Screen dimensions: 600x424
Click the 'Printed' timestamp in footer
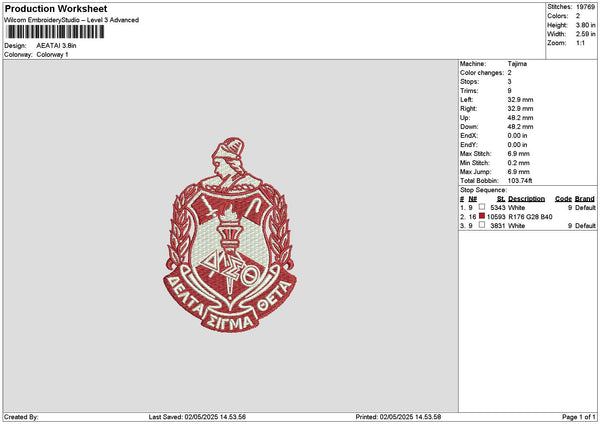[398, 417]
